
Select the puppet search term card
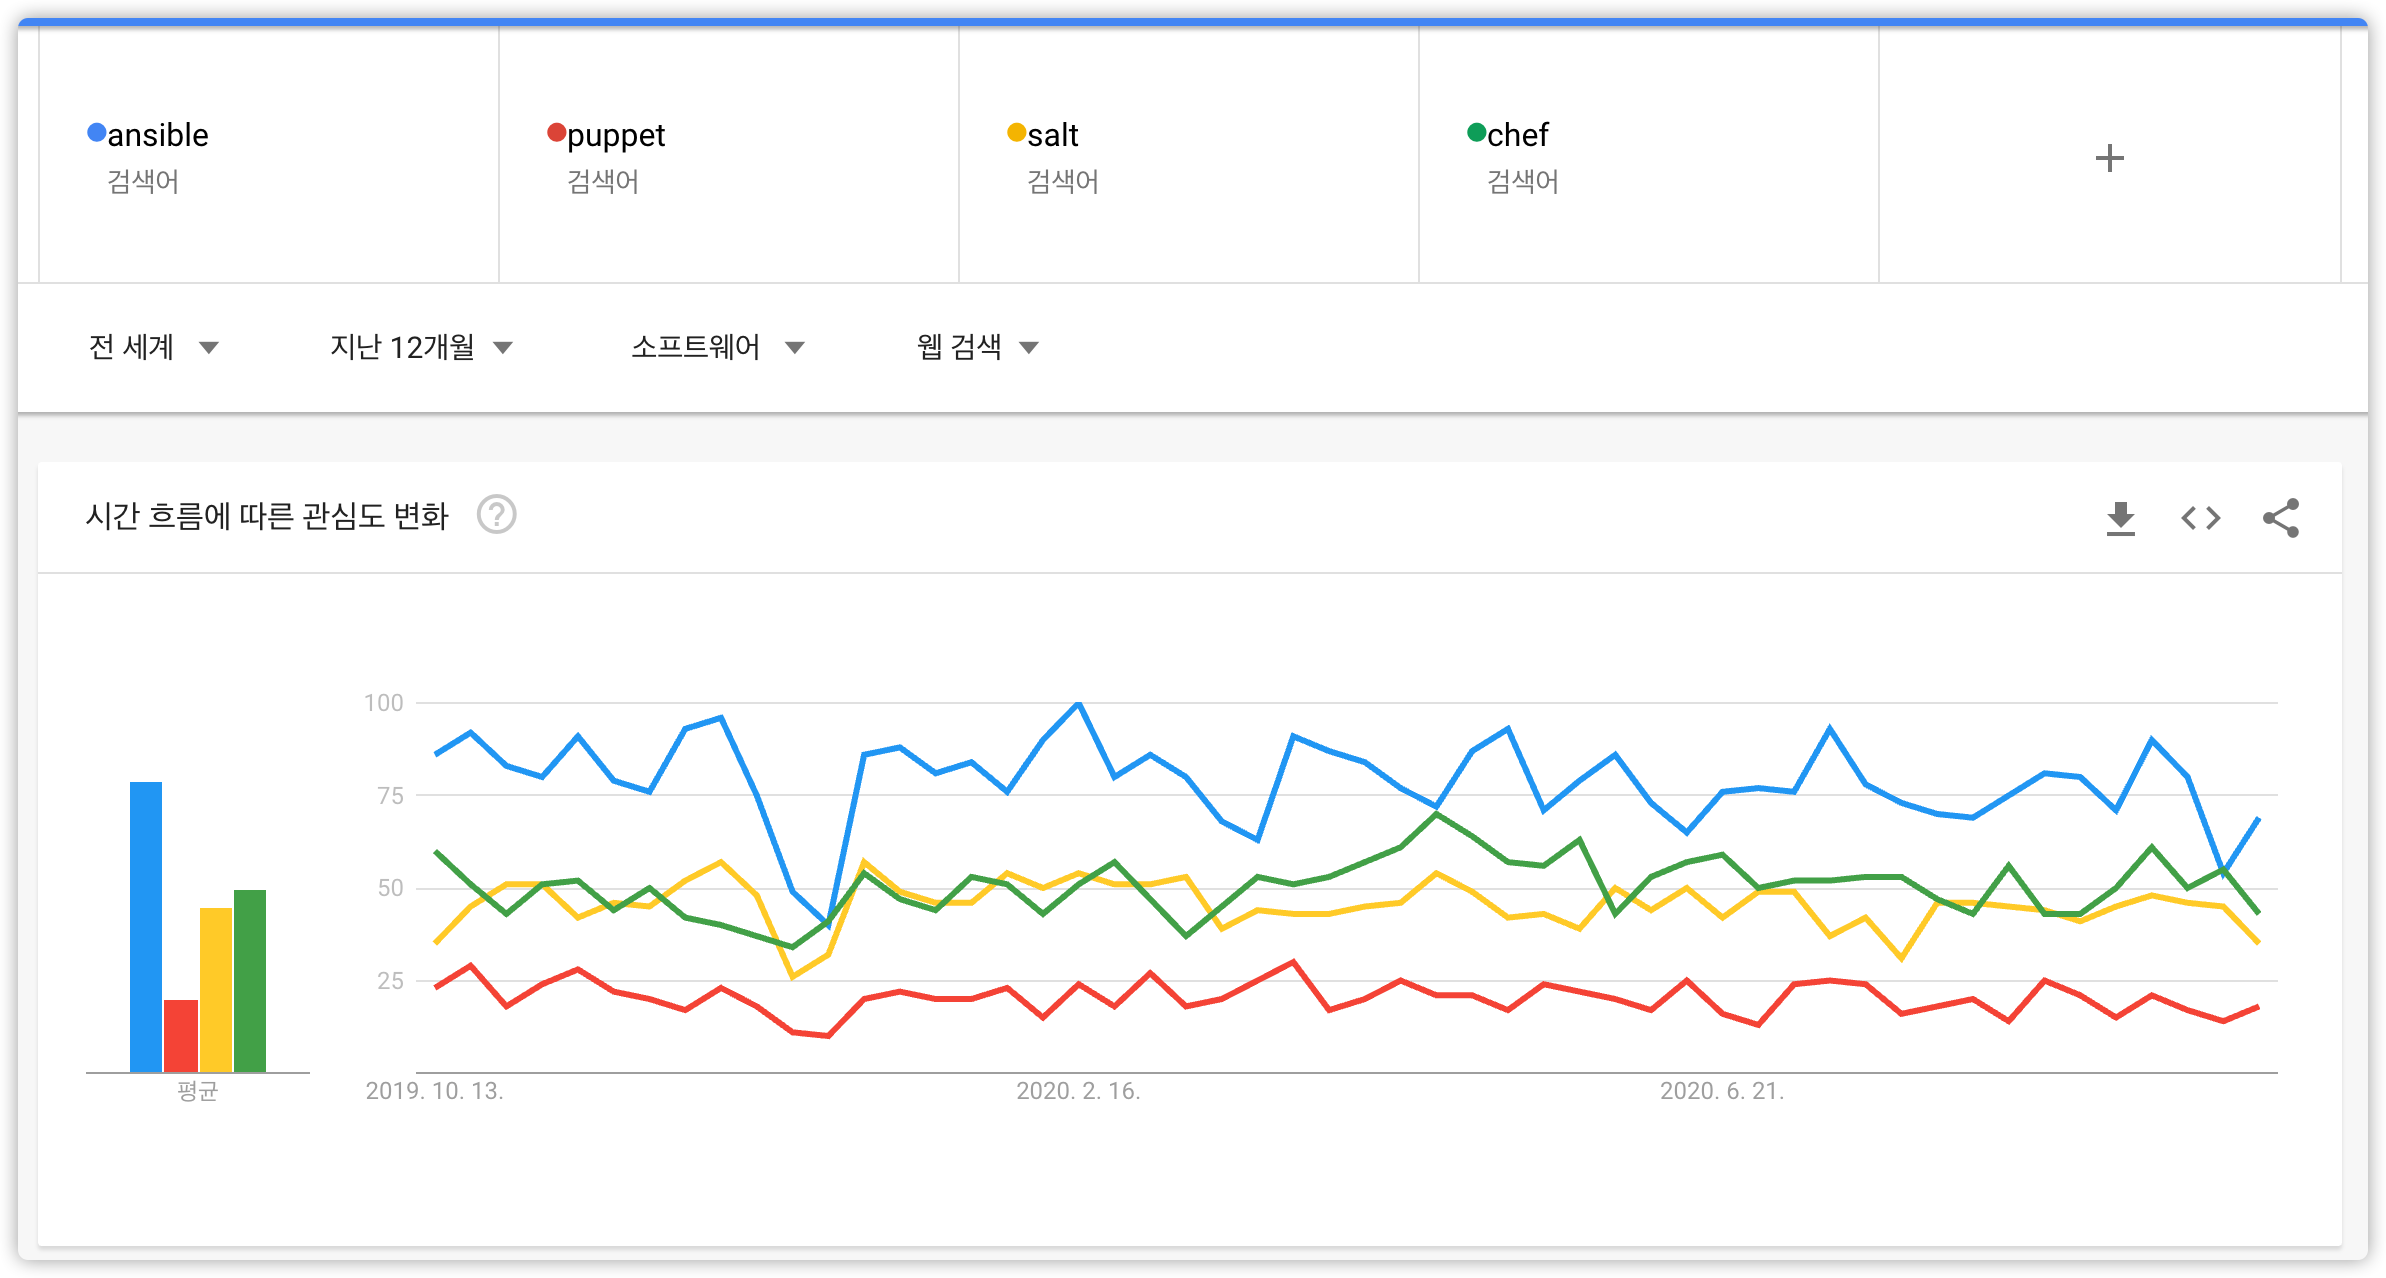click(x=729, y=155)
